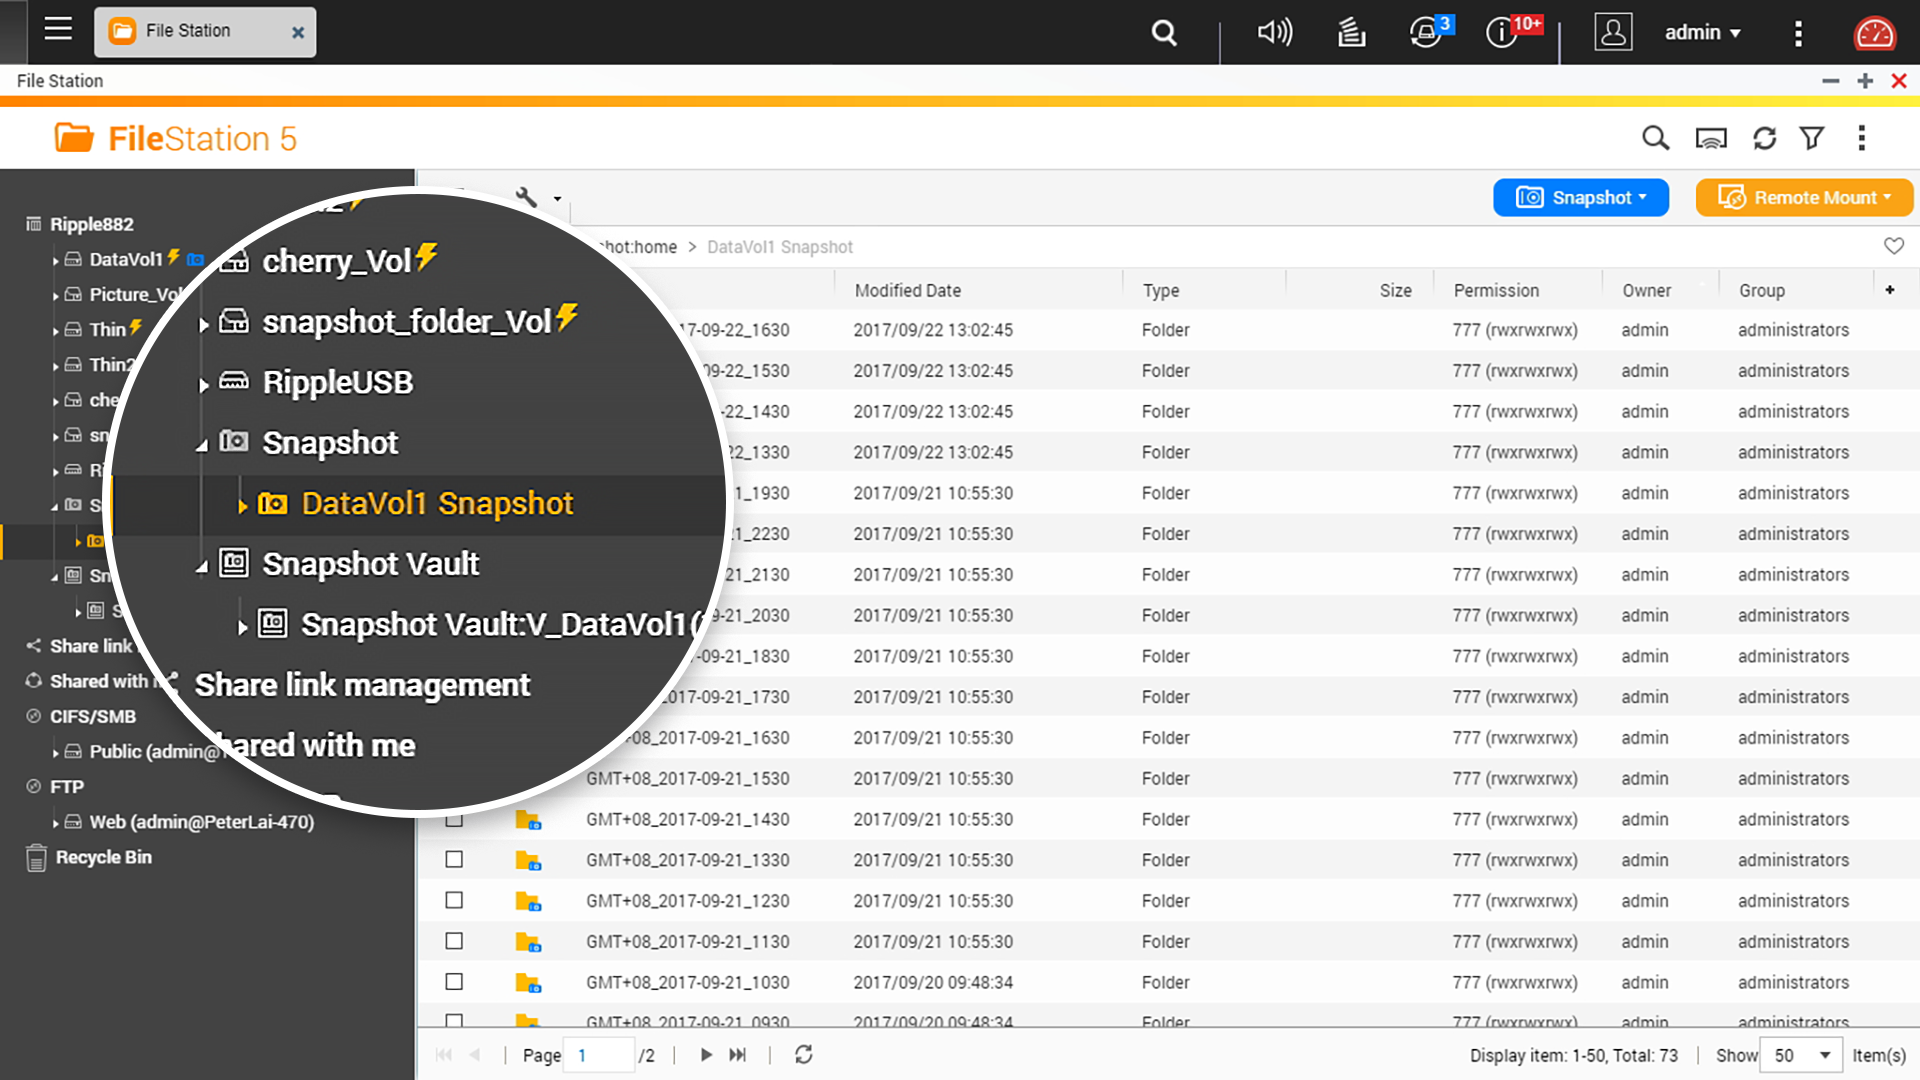This screenshot has width=1920, height=1080.
Task: Open the Snapshot dropdown button
Action: (1580, 198)
